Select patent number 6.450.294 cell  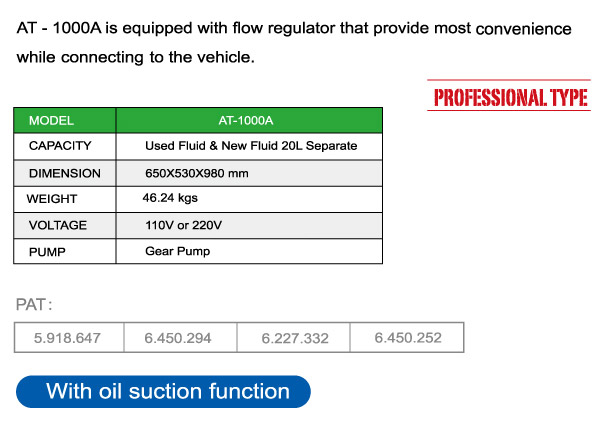(x=180, y=338)
